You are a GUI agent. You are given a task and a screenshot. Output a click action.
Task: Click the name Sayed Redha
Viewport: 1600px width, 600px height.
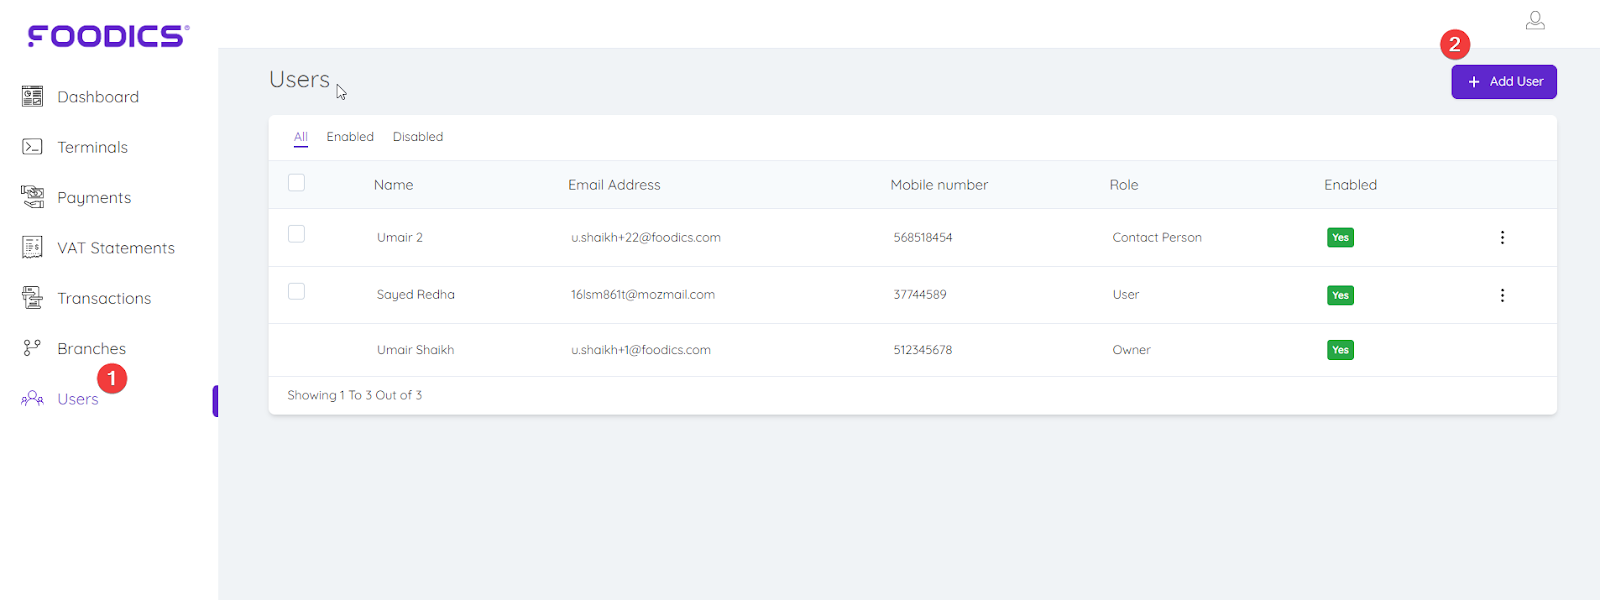coord(415,295)
